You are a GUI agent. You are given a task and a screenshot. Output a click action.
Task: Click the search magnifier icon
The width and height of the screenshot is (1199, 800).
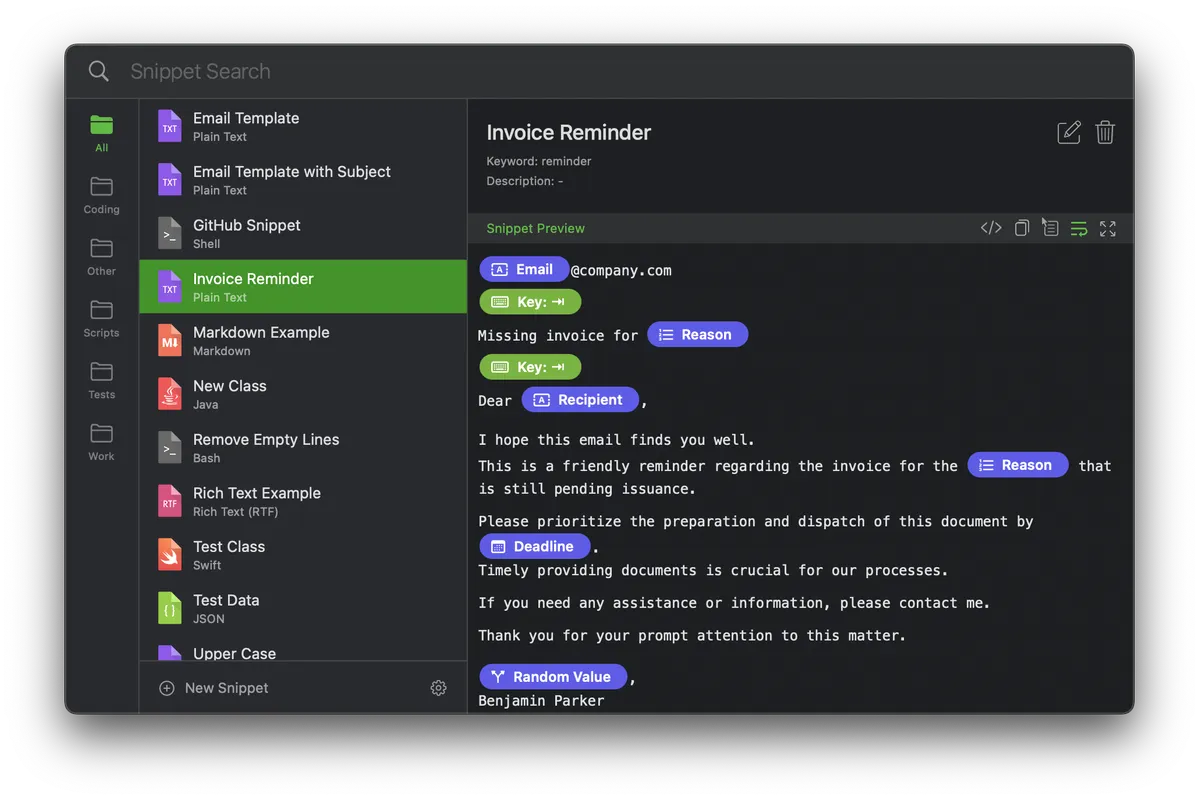pos(98,71)
